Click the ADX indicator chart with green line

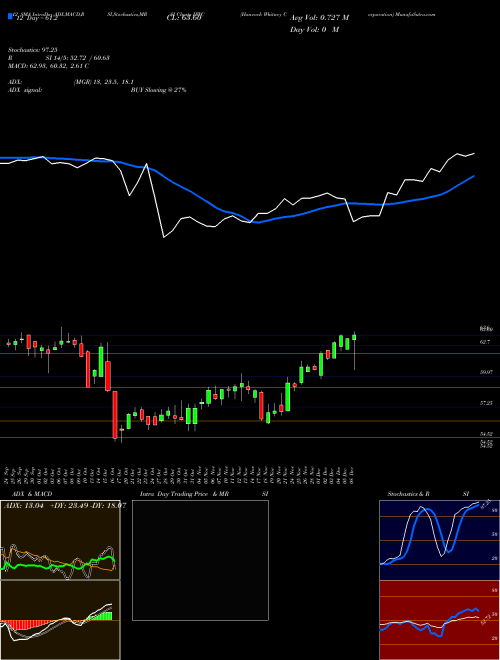pyautogui.click(x=60, y=540)
